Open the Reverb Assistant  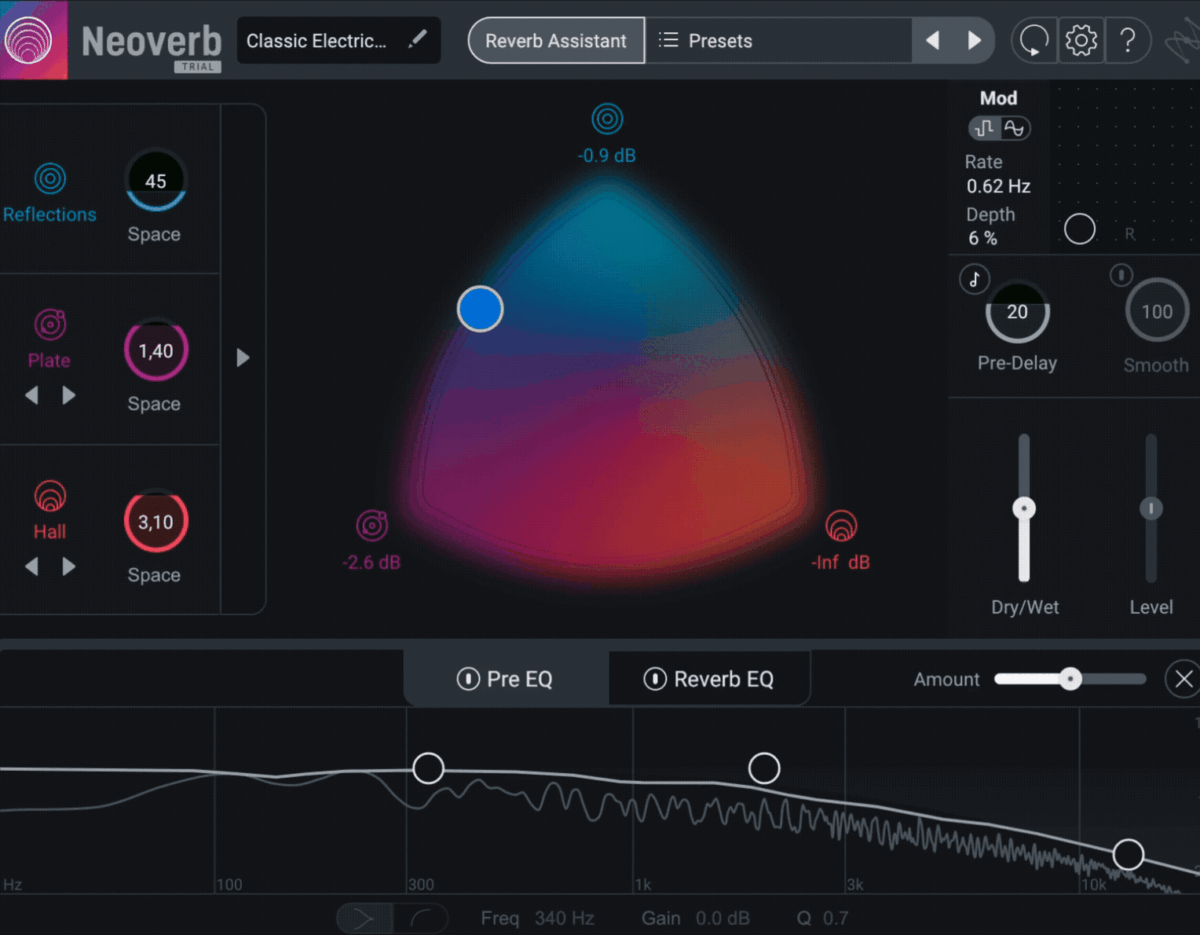tap(556, 41)
